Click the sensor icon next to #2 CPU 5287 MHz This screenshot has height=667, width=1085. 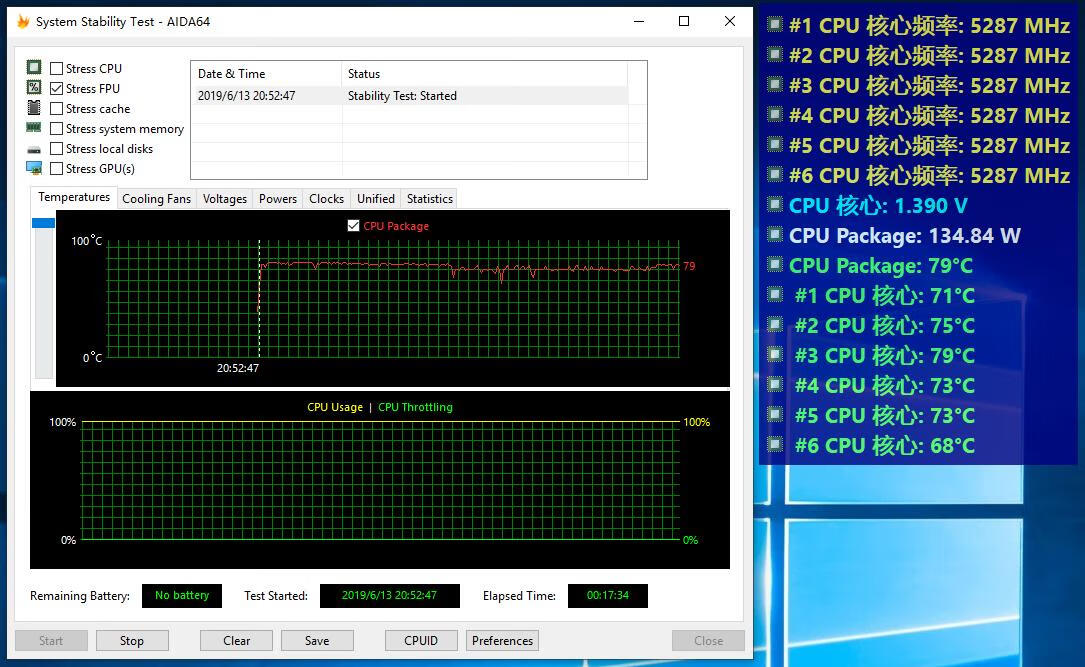[x=775, y=55]
